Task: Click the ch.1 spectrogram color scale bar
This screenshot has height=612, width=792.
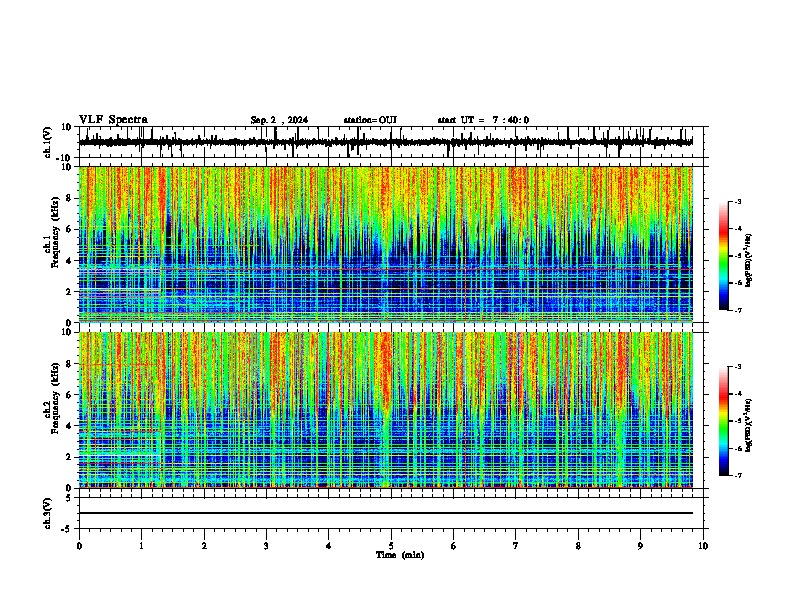Action: [723, 256]
